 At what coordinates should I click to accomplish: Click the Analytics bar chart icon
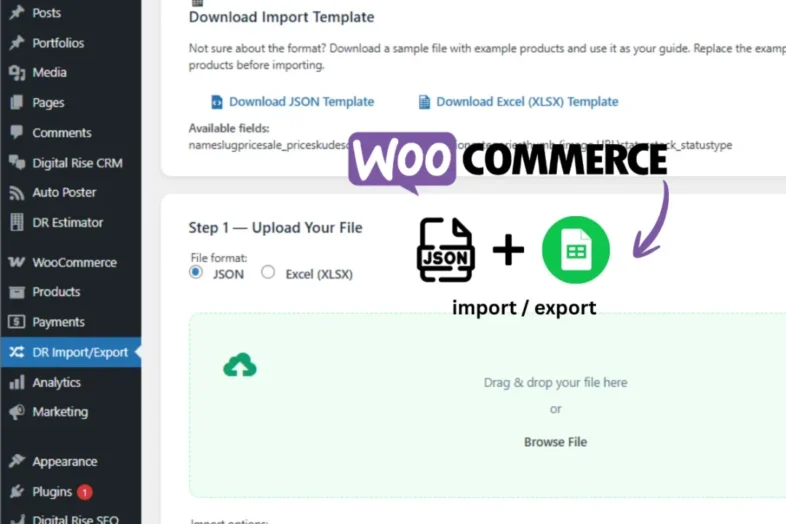(x=17, y=382)
